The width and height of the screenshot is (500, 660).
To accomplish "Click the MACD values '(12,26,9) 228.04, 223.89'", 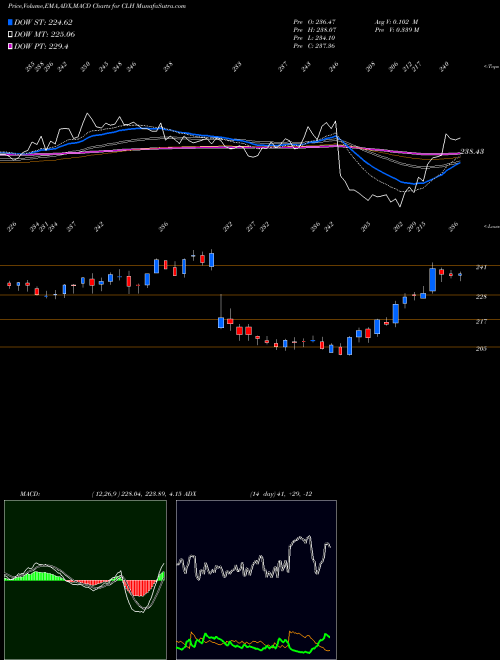I will [x=128, y=494].
